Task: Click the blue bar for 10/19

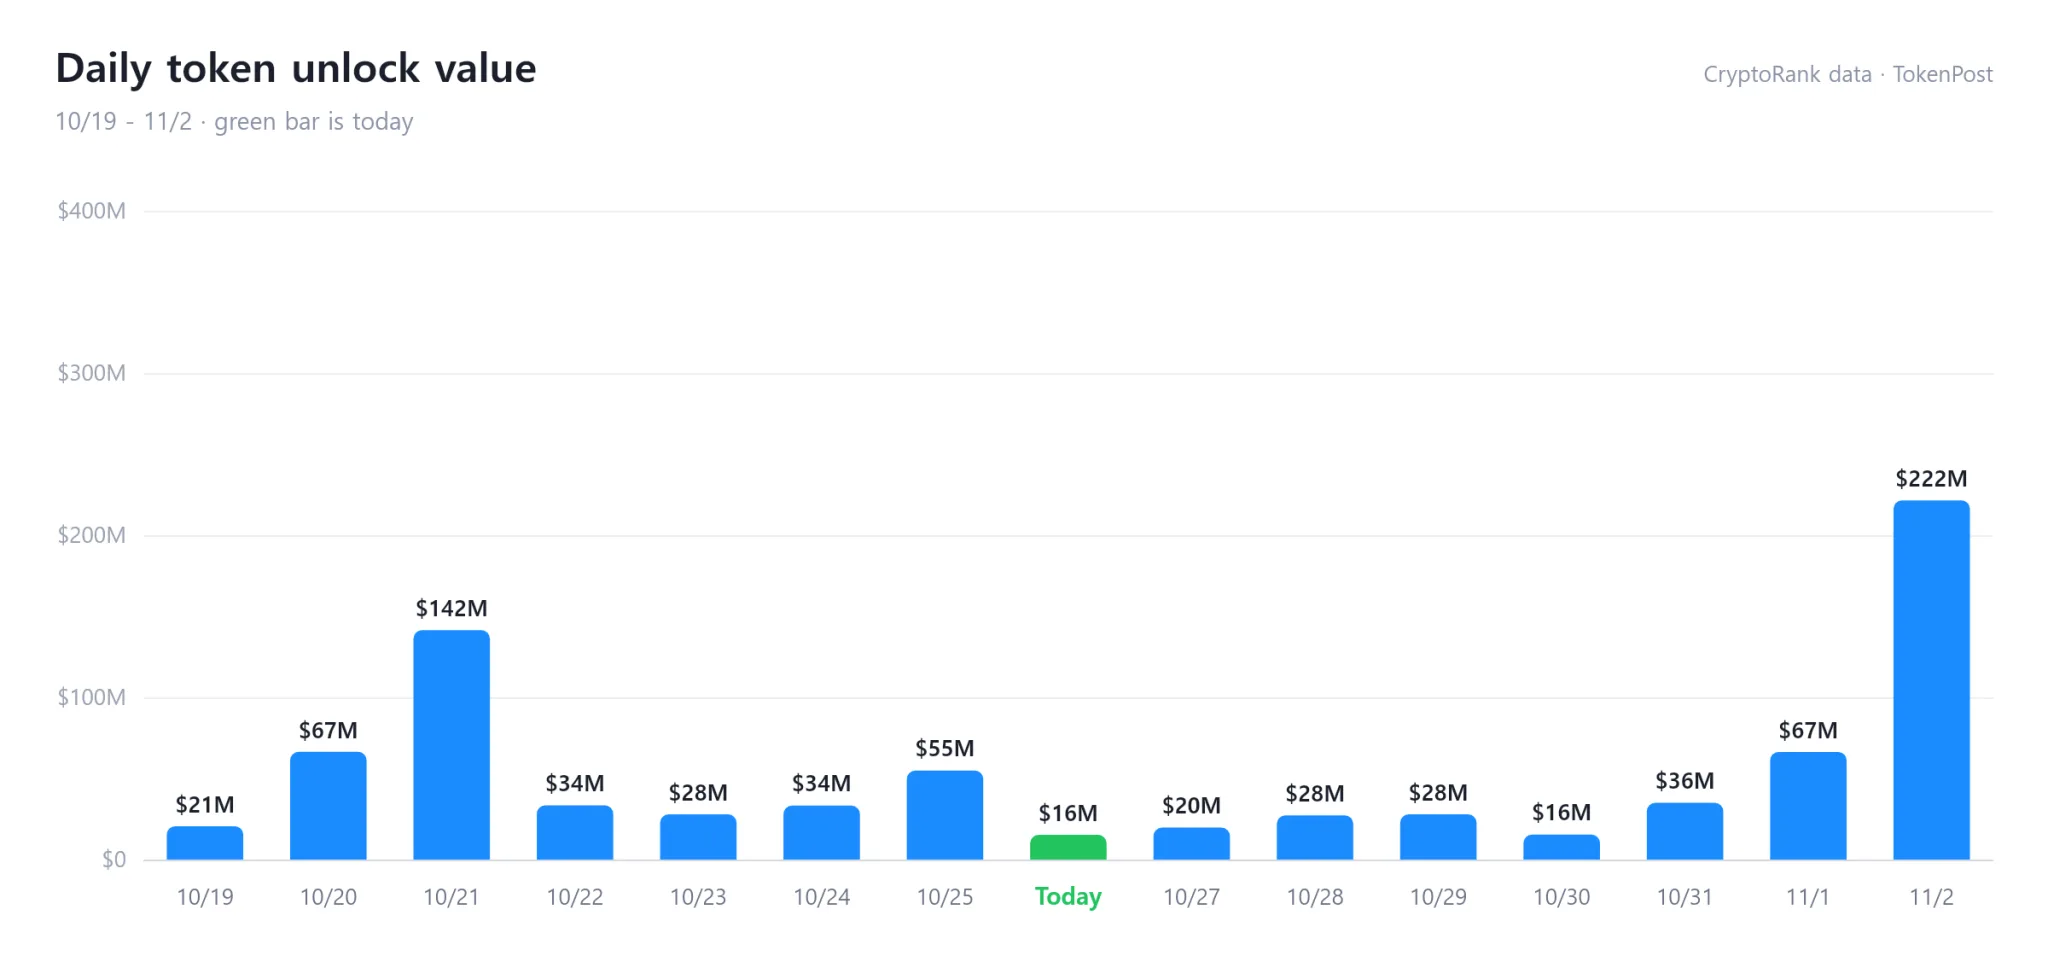Action: (205, 843)
